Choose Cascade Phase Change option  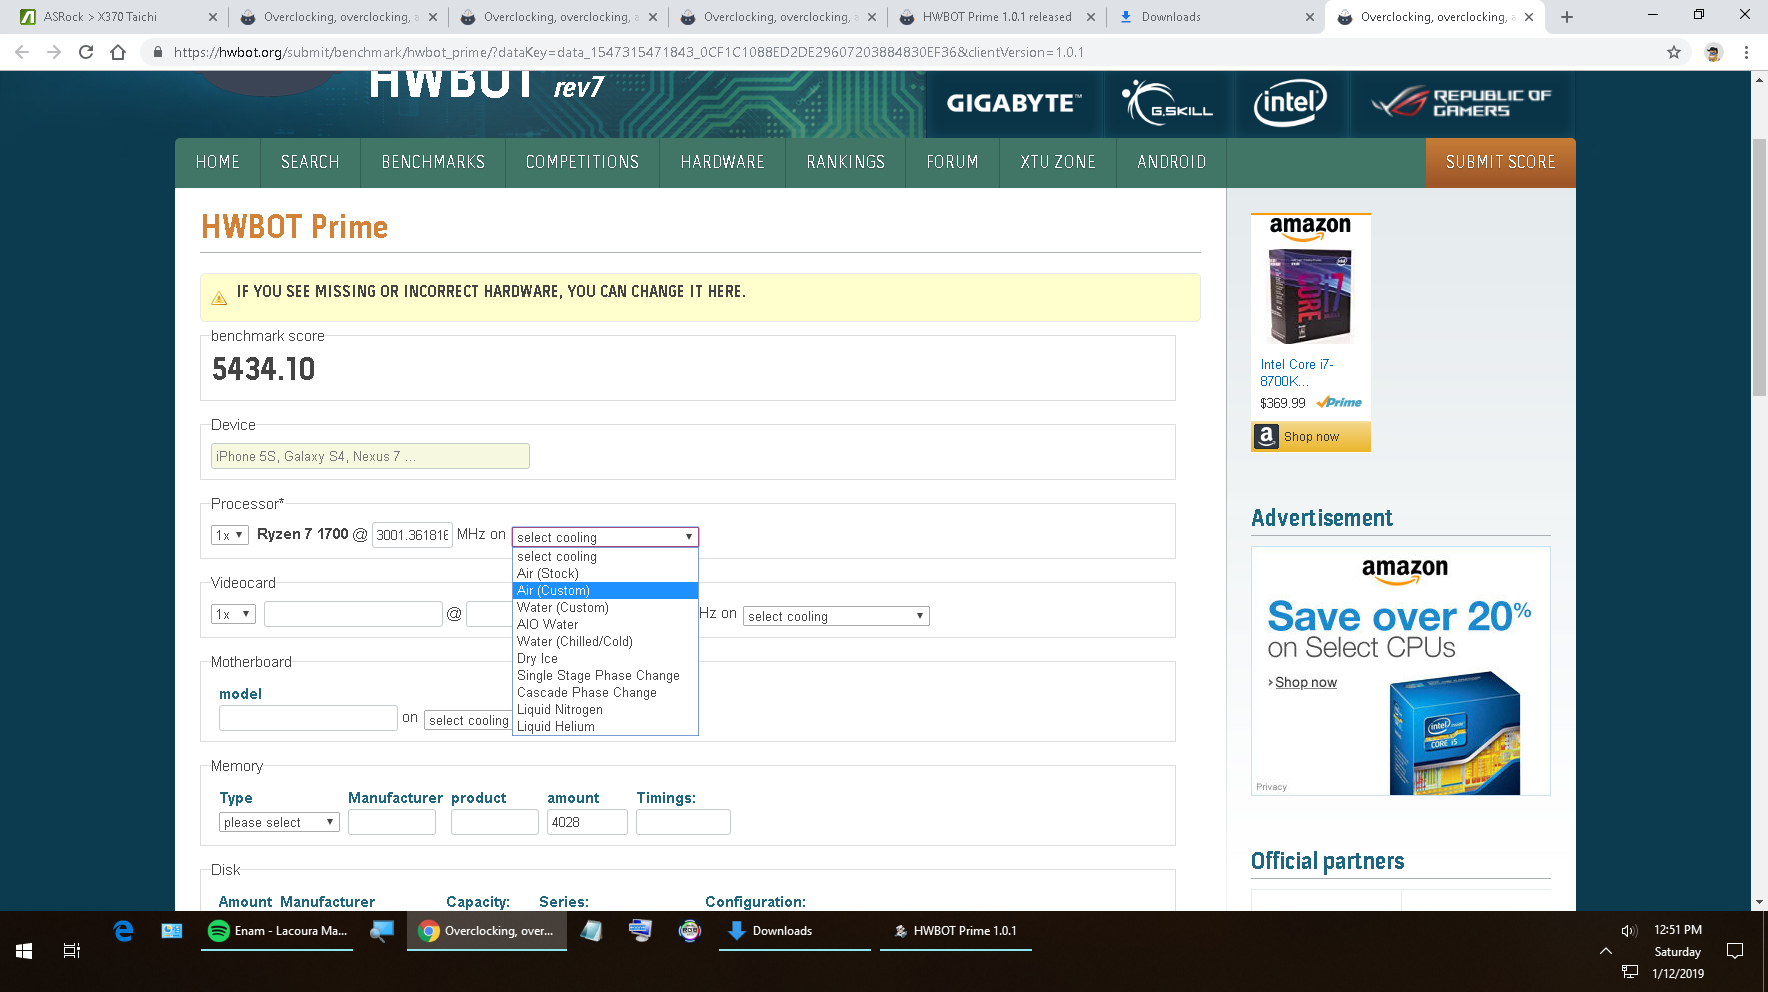[605, 693]
